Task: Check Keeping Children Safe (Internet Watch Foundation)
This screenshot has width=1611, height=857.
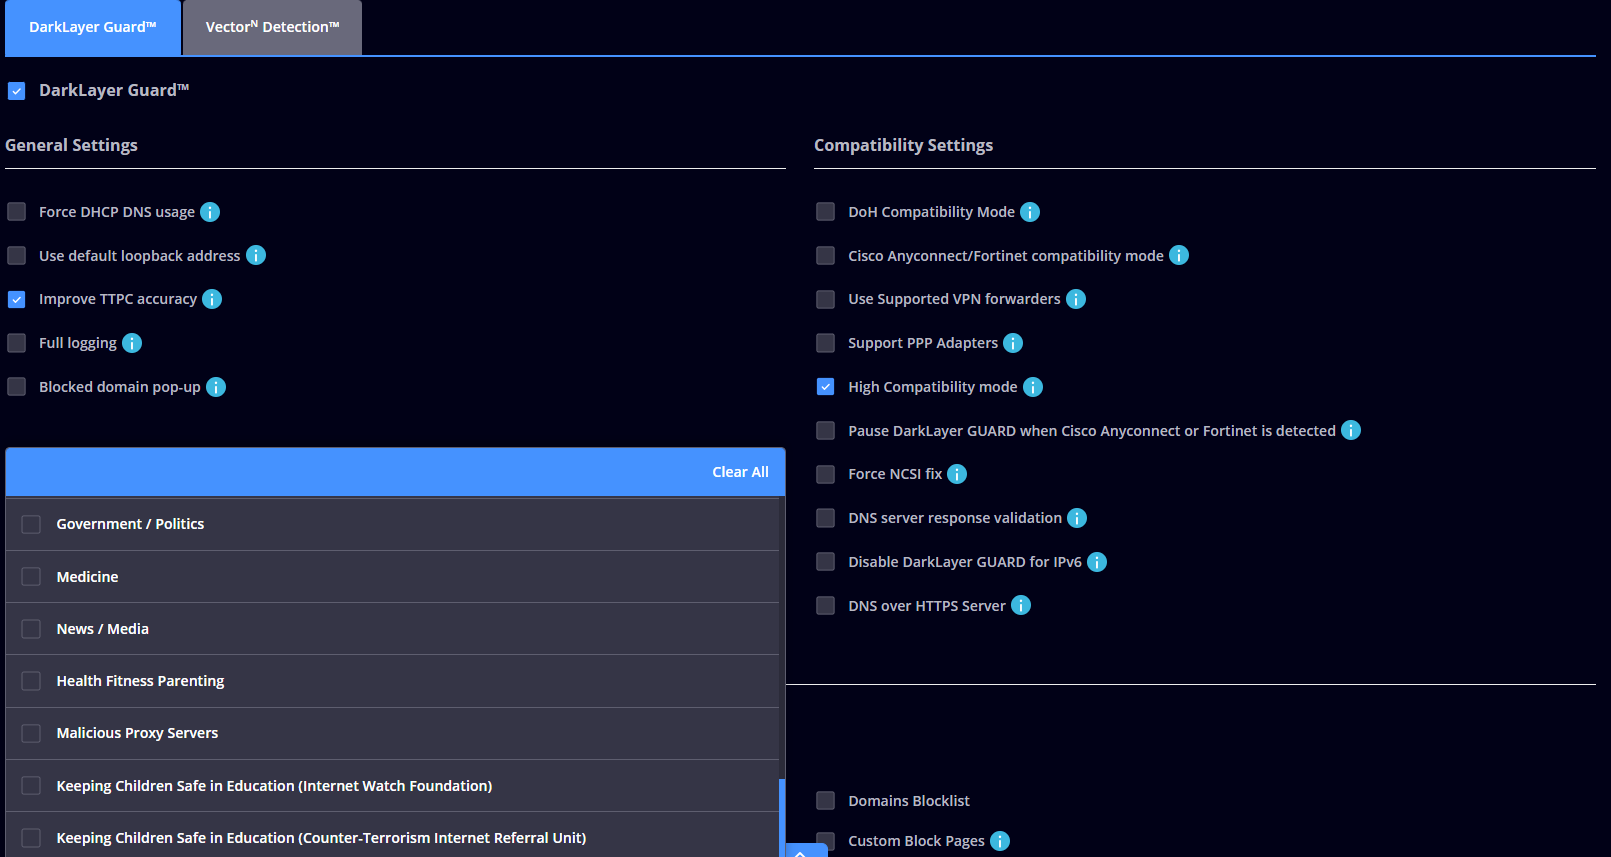Action: tap(31, 786)
